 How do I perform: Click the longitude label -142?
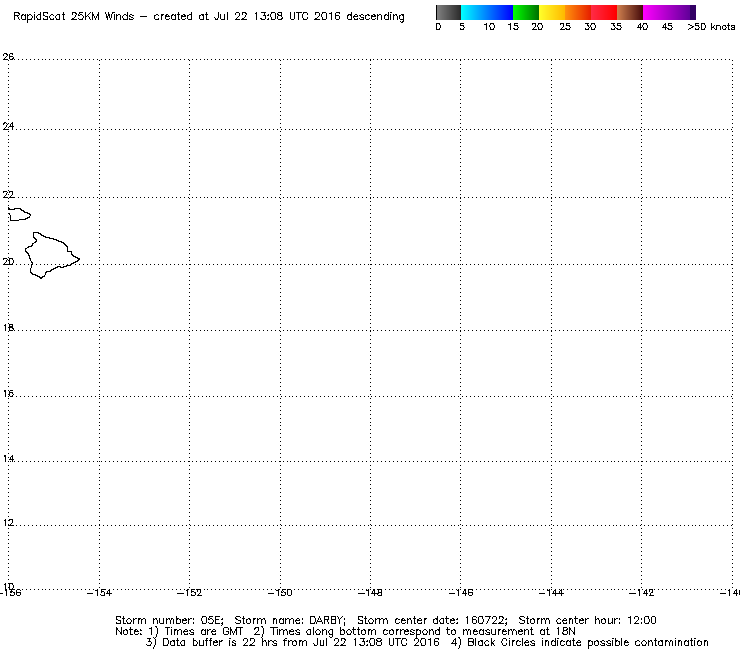tap(641, 593)
